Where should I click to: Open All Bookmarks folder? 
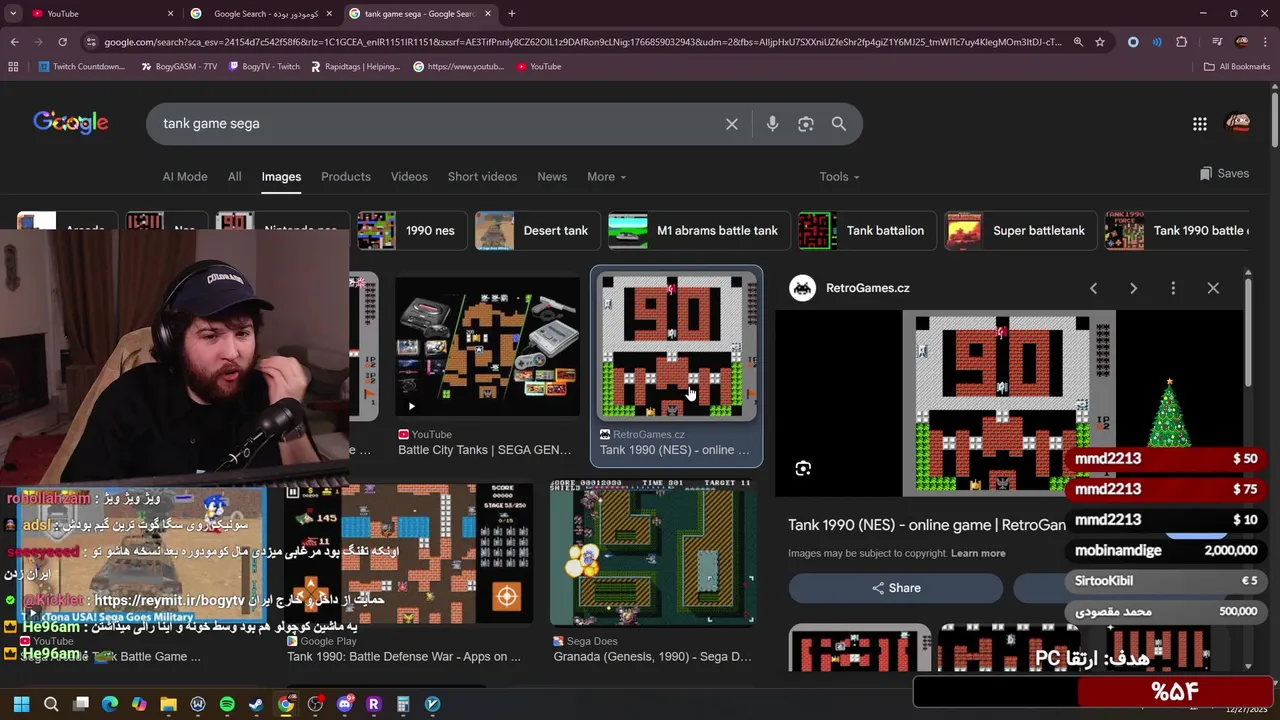(x=1237, y=67)
